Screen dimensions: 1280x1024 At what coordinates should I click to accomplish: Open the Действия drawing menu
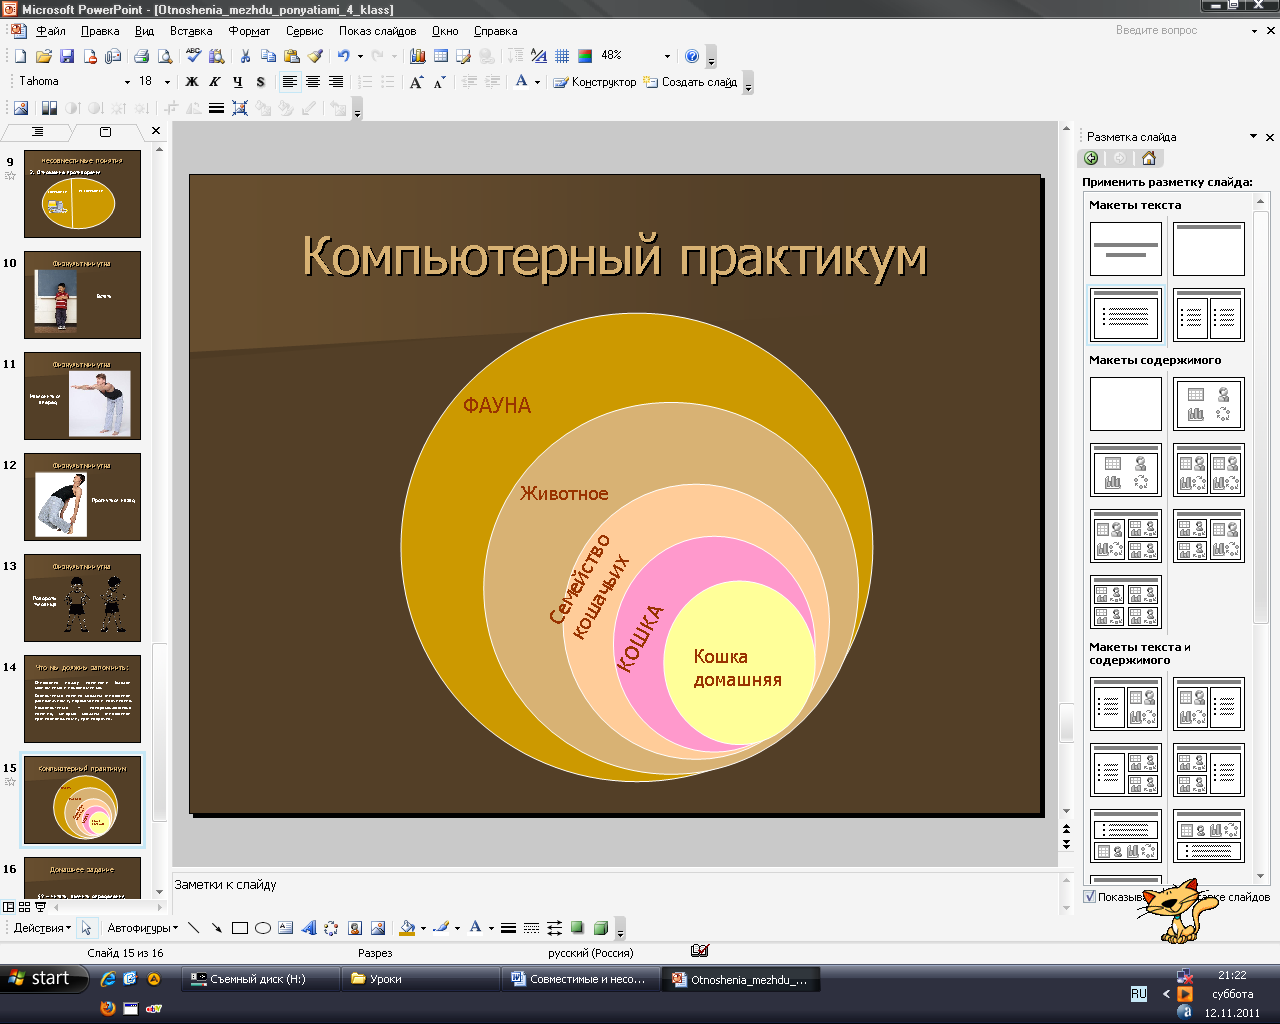click(42, 928)
